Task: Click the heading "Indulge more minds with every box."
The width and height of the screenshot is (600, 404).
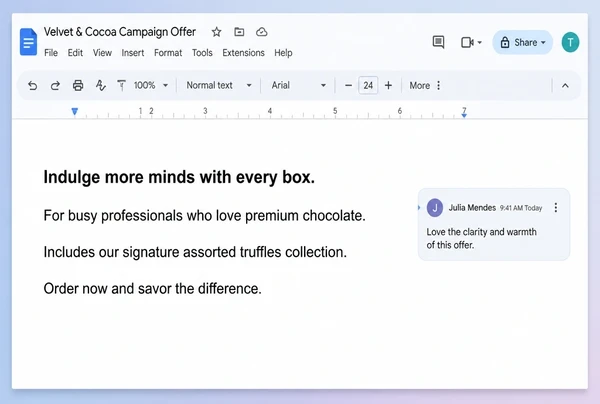Action: pos(179,177)
